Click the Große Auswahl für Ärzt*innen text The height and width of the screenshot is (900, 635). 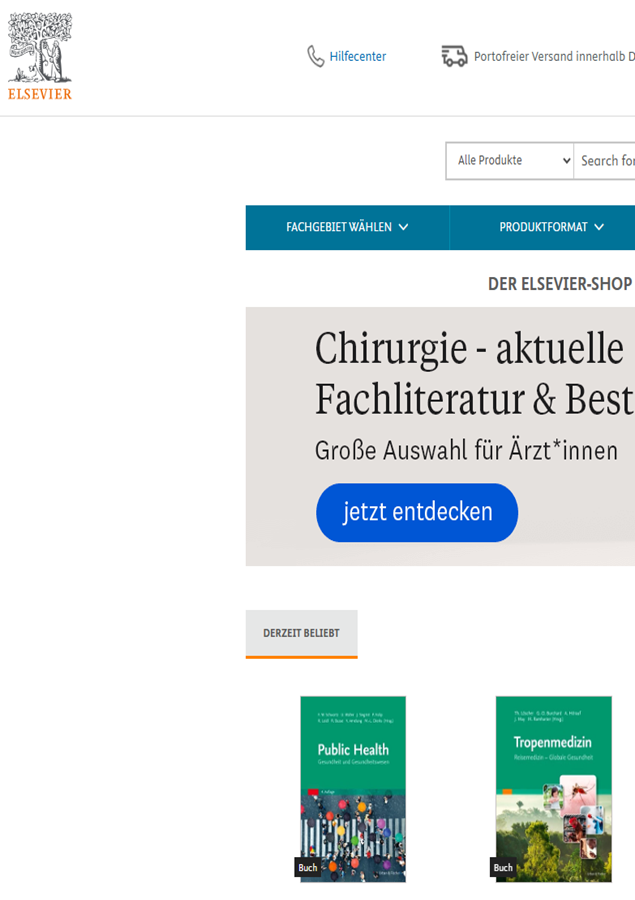tap(466, 451)
